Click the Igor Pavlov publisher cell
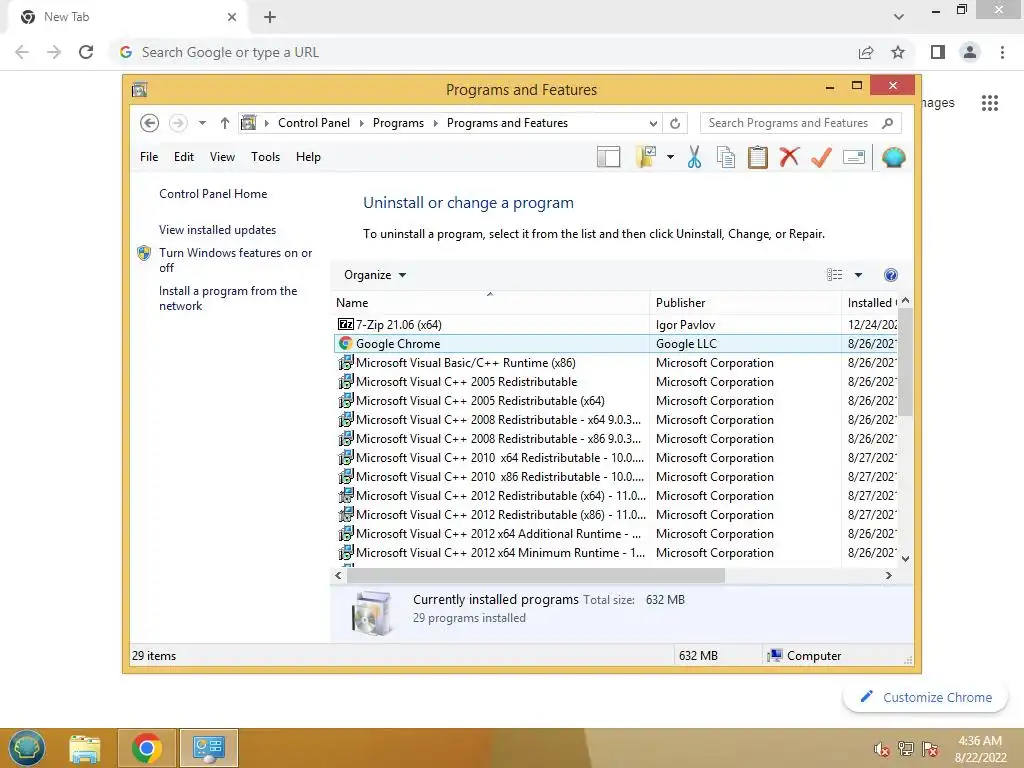The width and height of the screenshot is (1024, 768). tap(685, 325)
